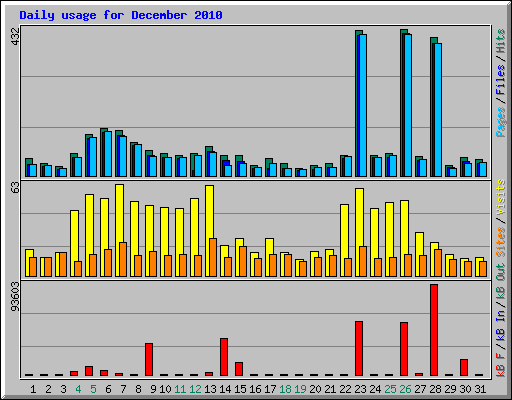Select the yellow visits bar for day 22
This screenshot has height=400, width=512.
[x=344, y=240]
